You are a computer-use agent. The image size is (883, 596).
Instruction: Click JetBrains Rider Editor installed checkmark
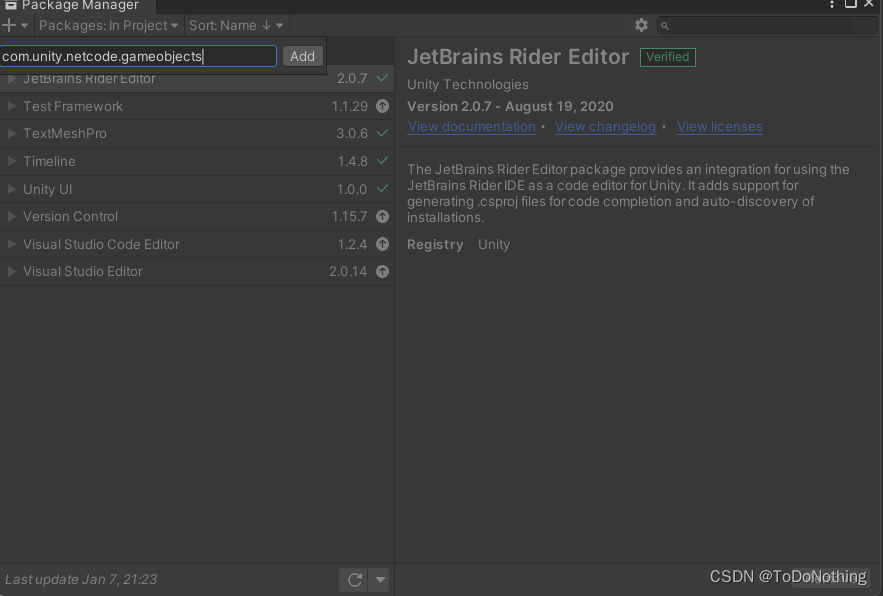(x=382, y=78)
